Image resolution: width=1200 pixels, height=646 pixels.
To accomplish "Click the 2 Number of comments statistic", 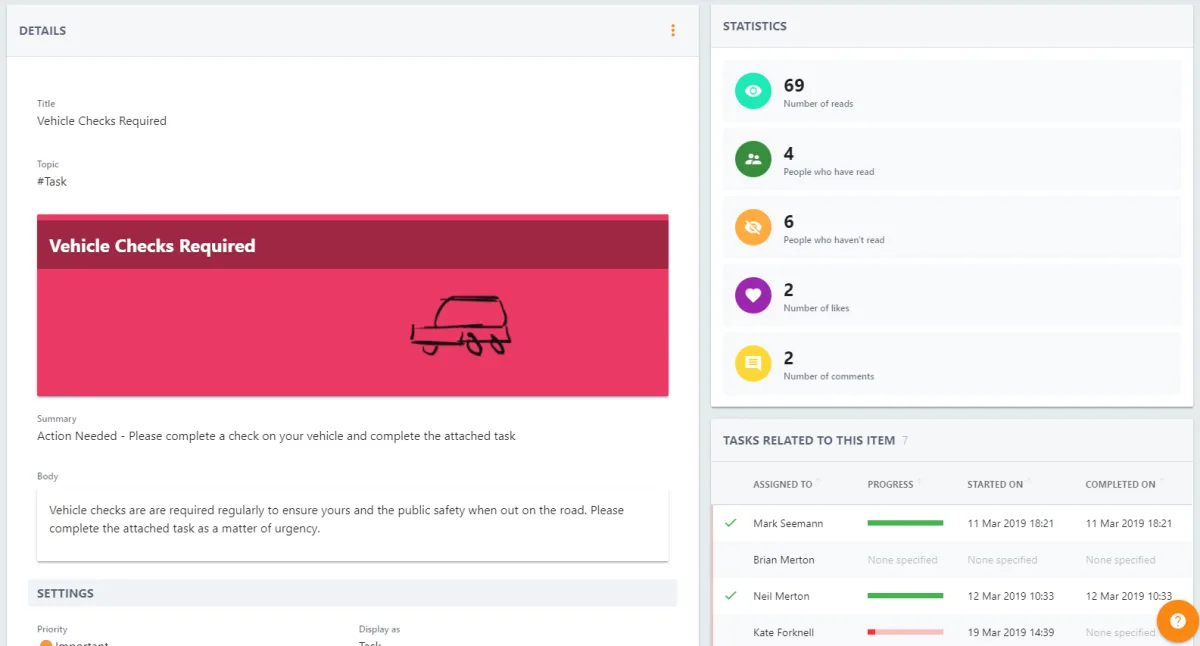I will [x=952, y=363].
